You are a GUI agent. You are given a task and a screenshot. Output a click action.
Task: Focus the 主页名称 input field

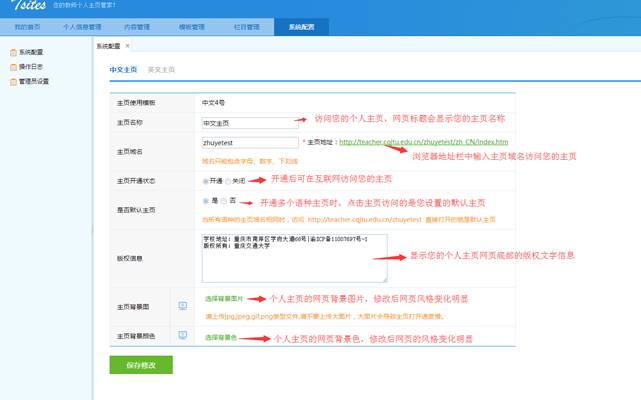tap(250, 123)
